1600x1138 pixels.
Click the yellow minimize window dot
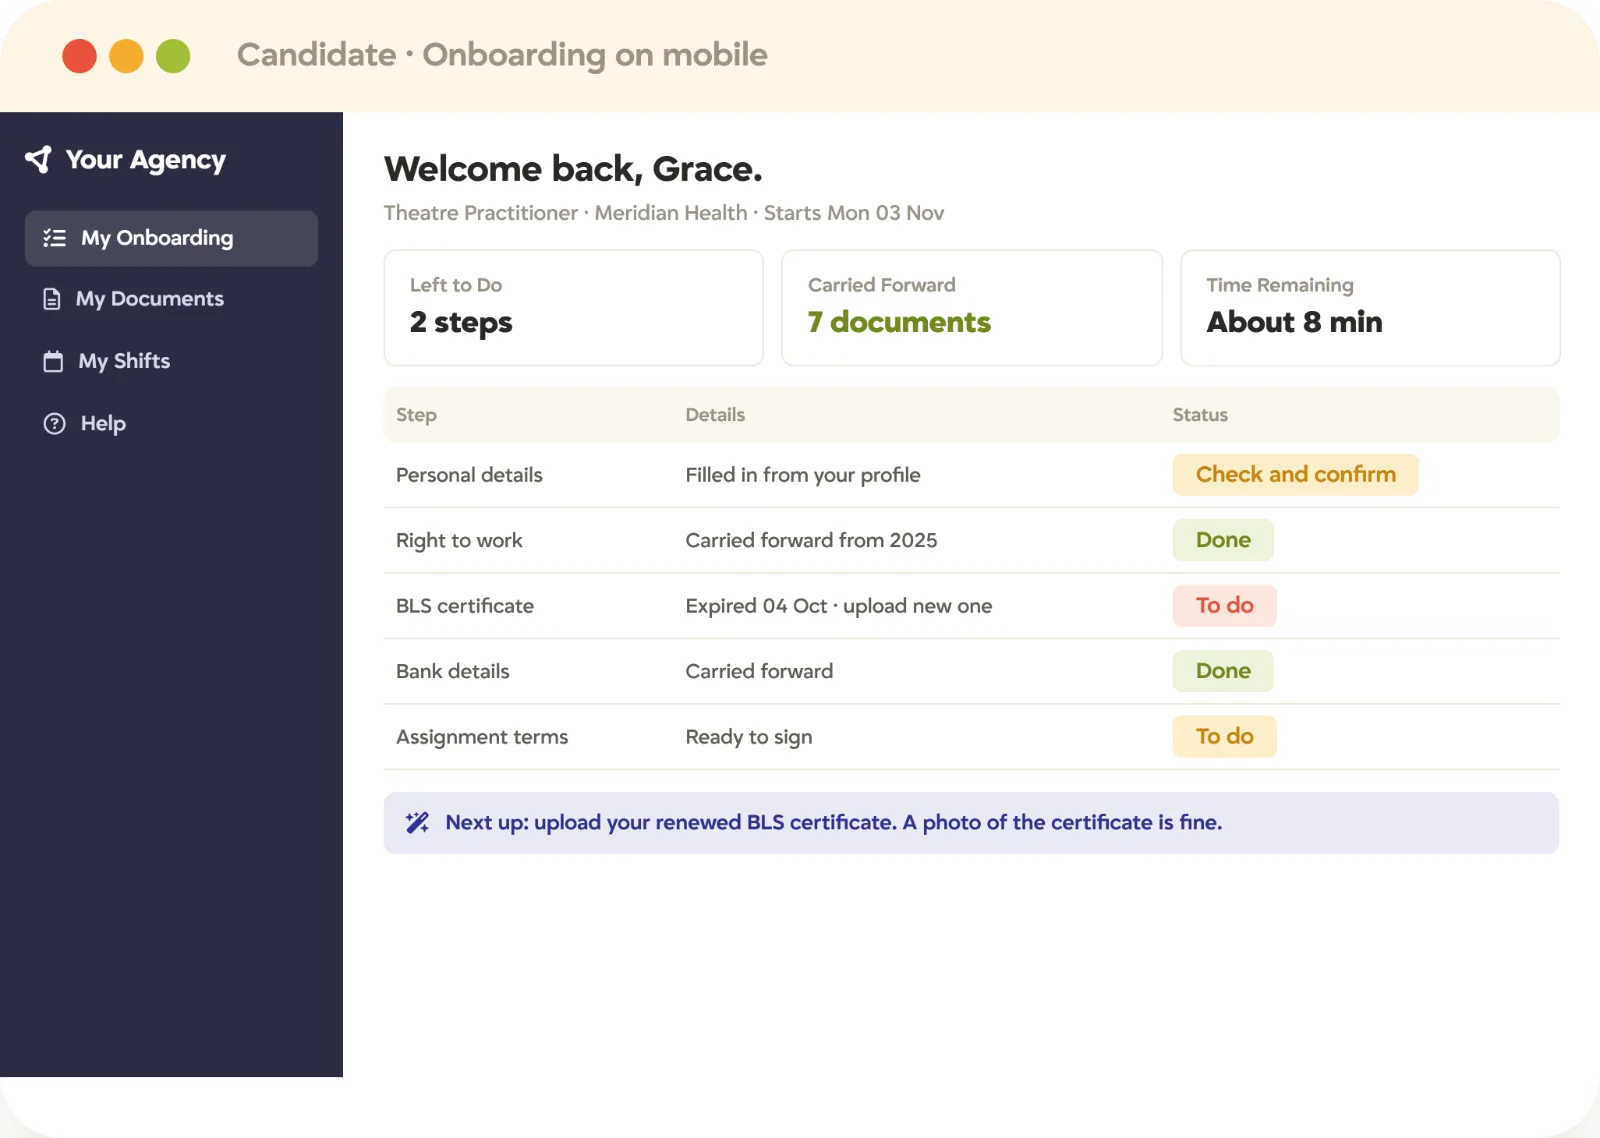126,56
